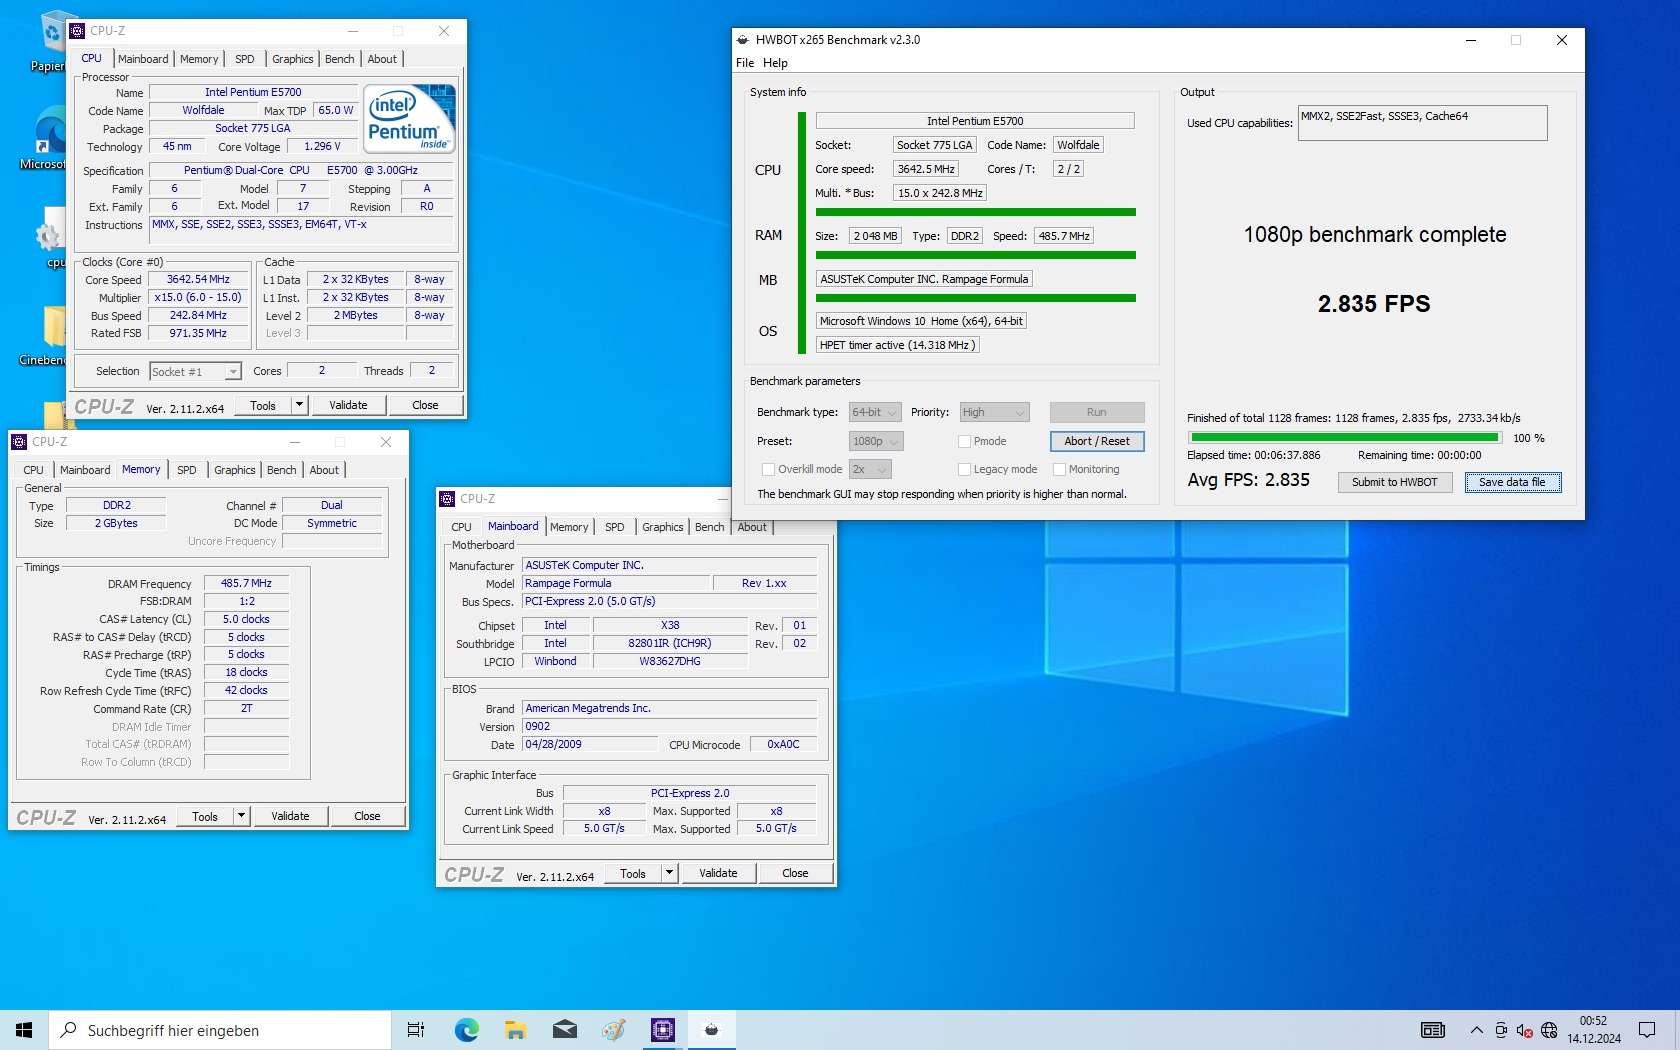Click the CPU-Z title icon of the Mainboard window
The image size is (1680, 1050).
[447, 499]
